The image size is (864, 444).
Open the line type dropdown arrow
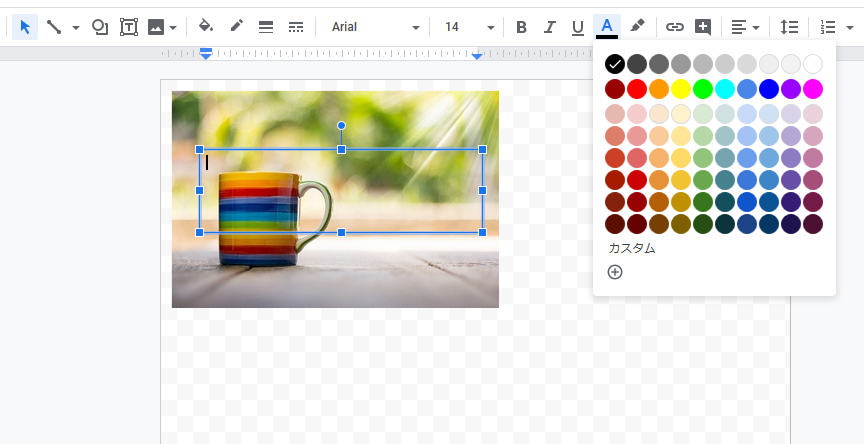[x=76, y=28]
